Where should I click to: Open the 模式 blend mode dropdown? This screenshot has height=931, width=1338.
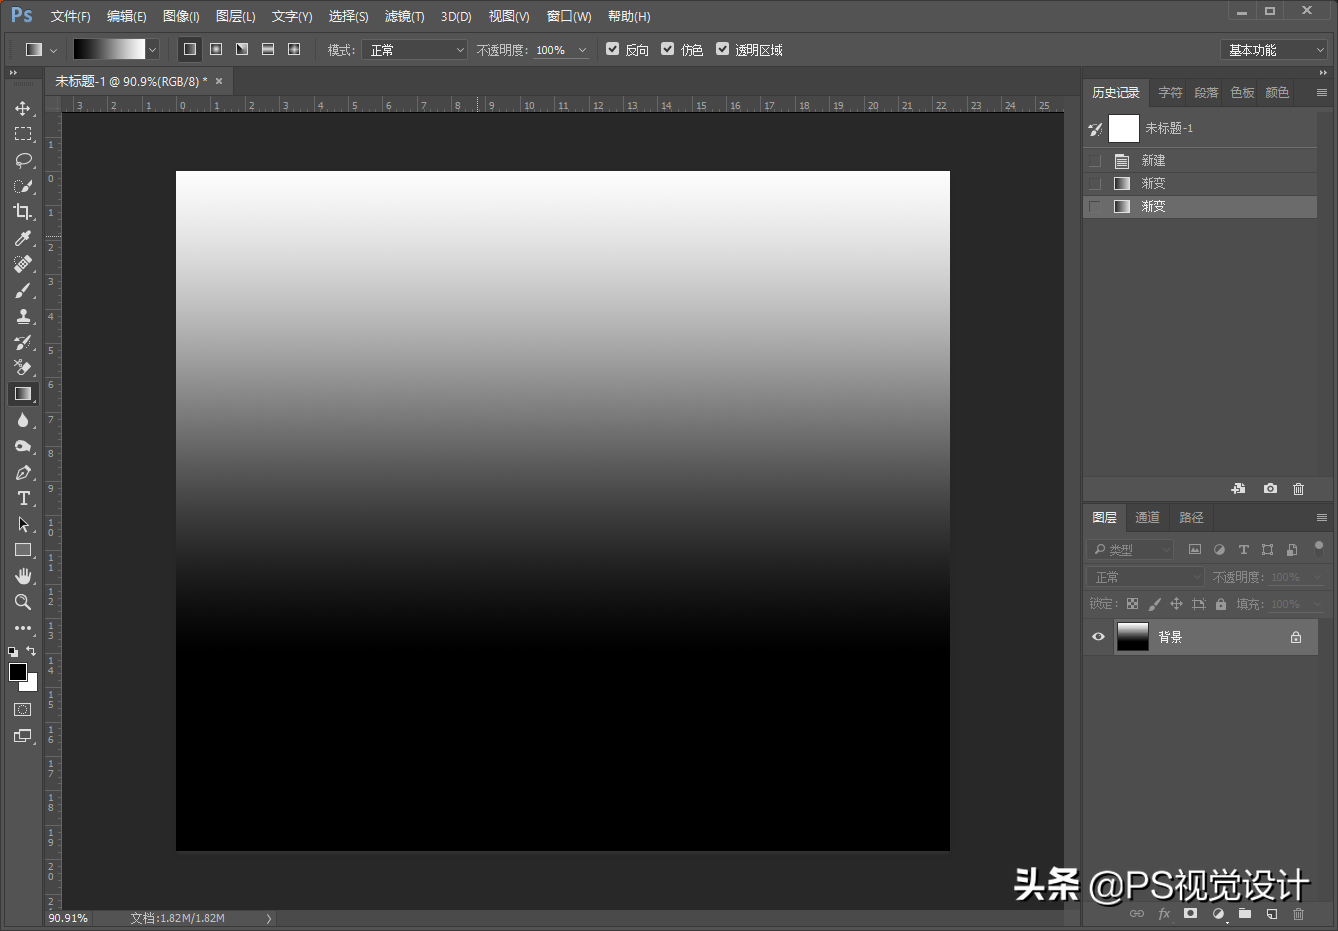click(x=415, y=49)
